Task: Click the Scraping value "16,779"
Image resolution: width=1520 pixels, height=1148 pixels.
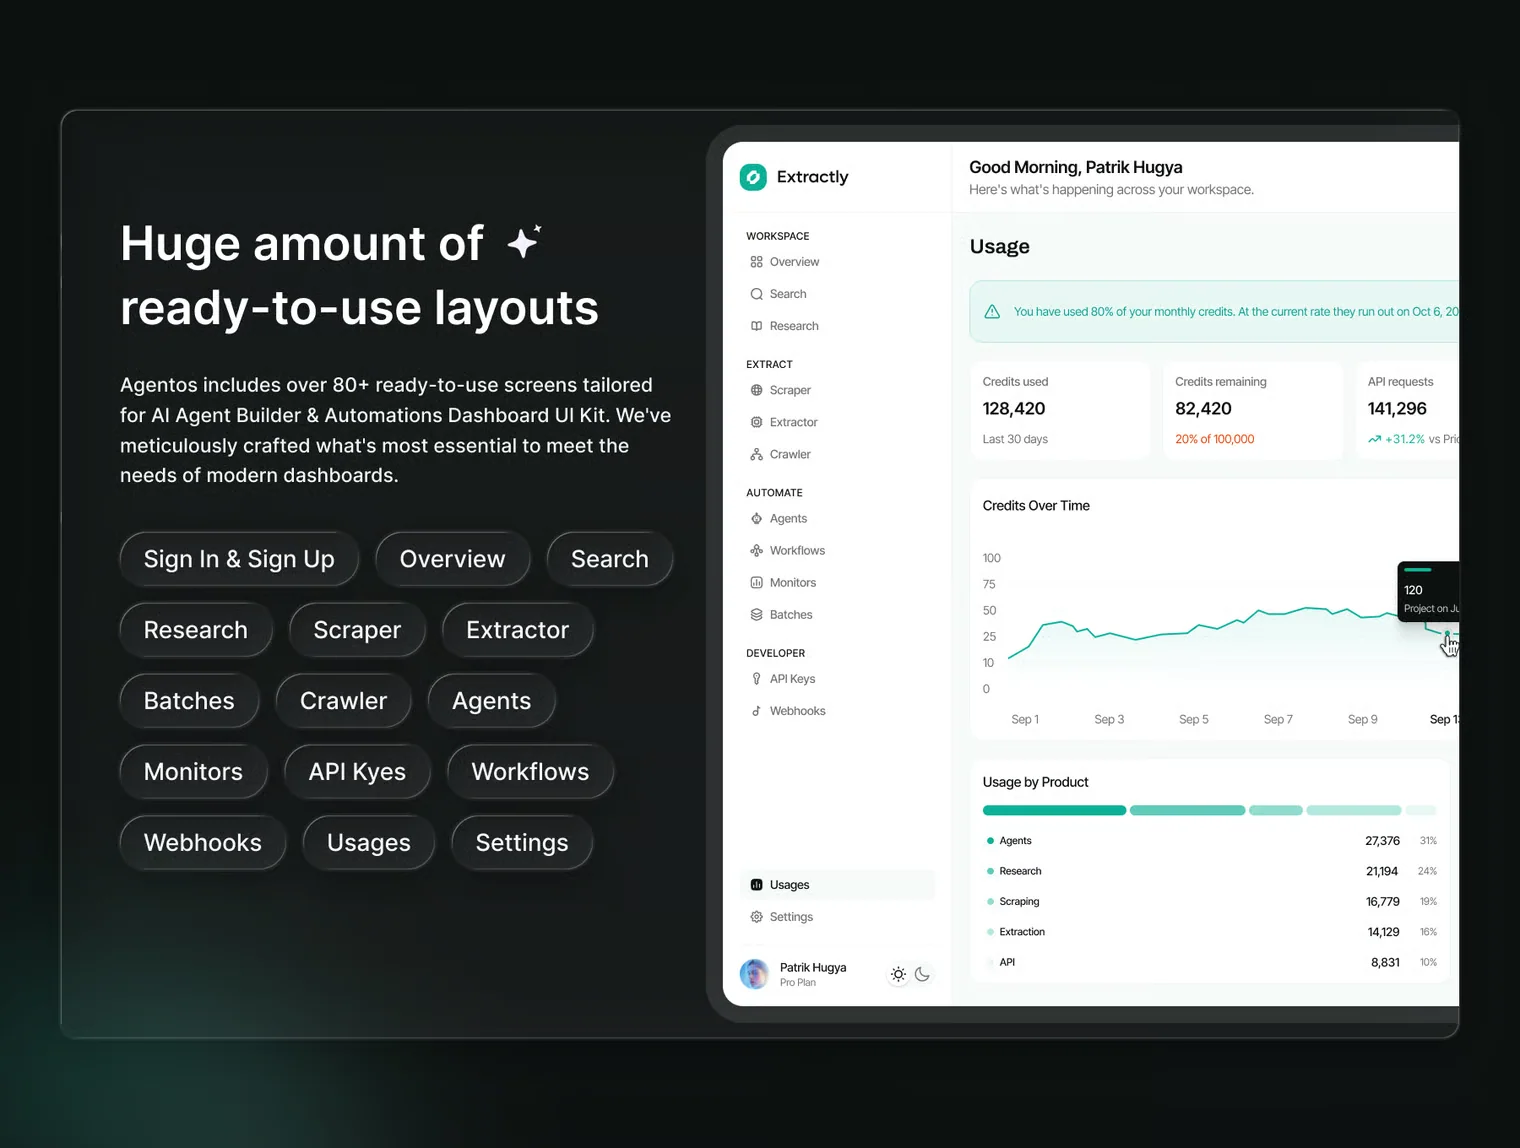Action: coord(1383,902)
